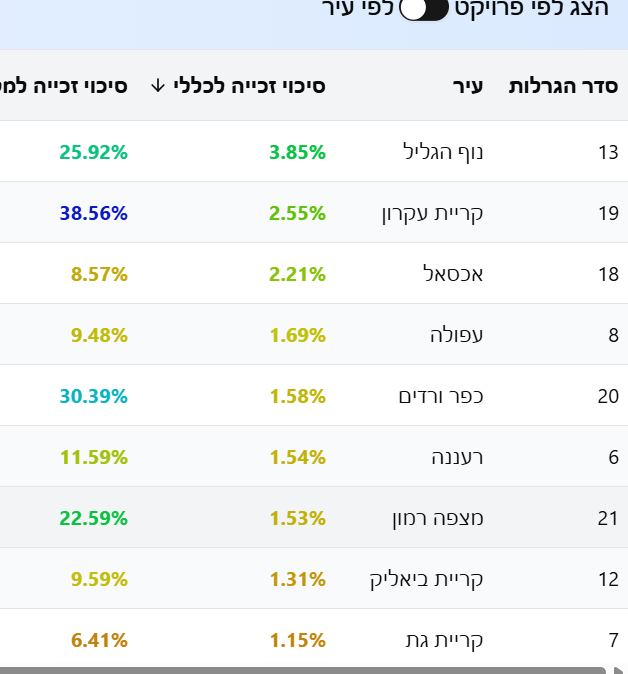Select the קריית עקרון city row
628x674 pixels.
coord(432,213)
